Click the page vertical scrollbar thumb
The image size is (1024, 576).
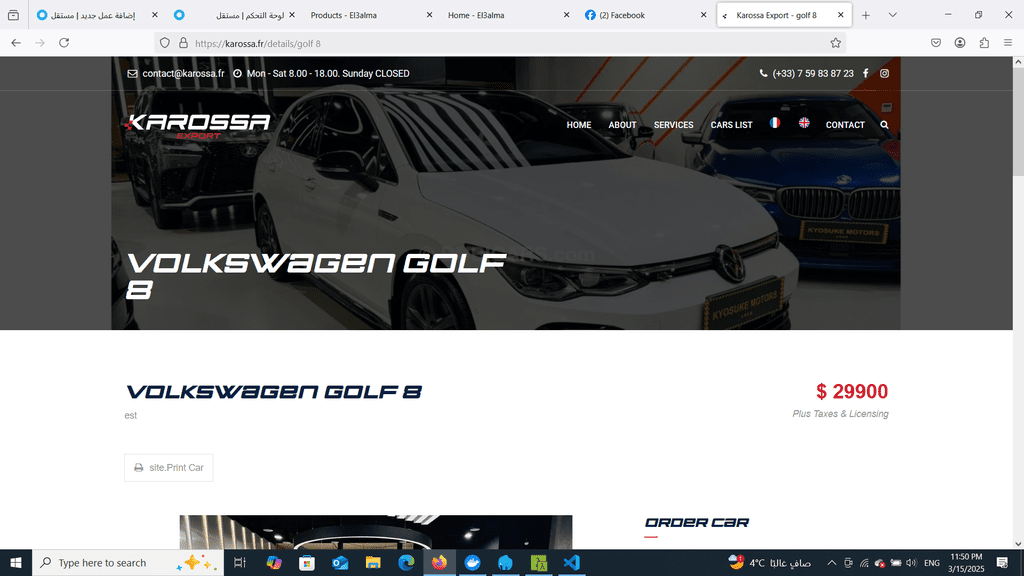click(1018, 121)
